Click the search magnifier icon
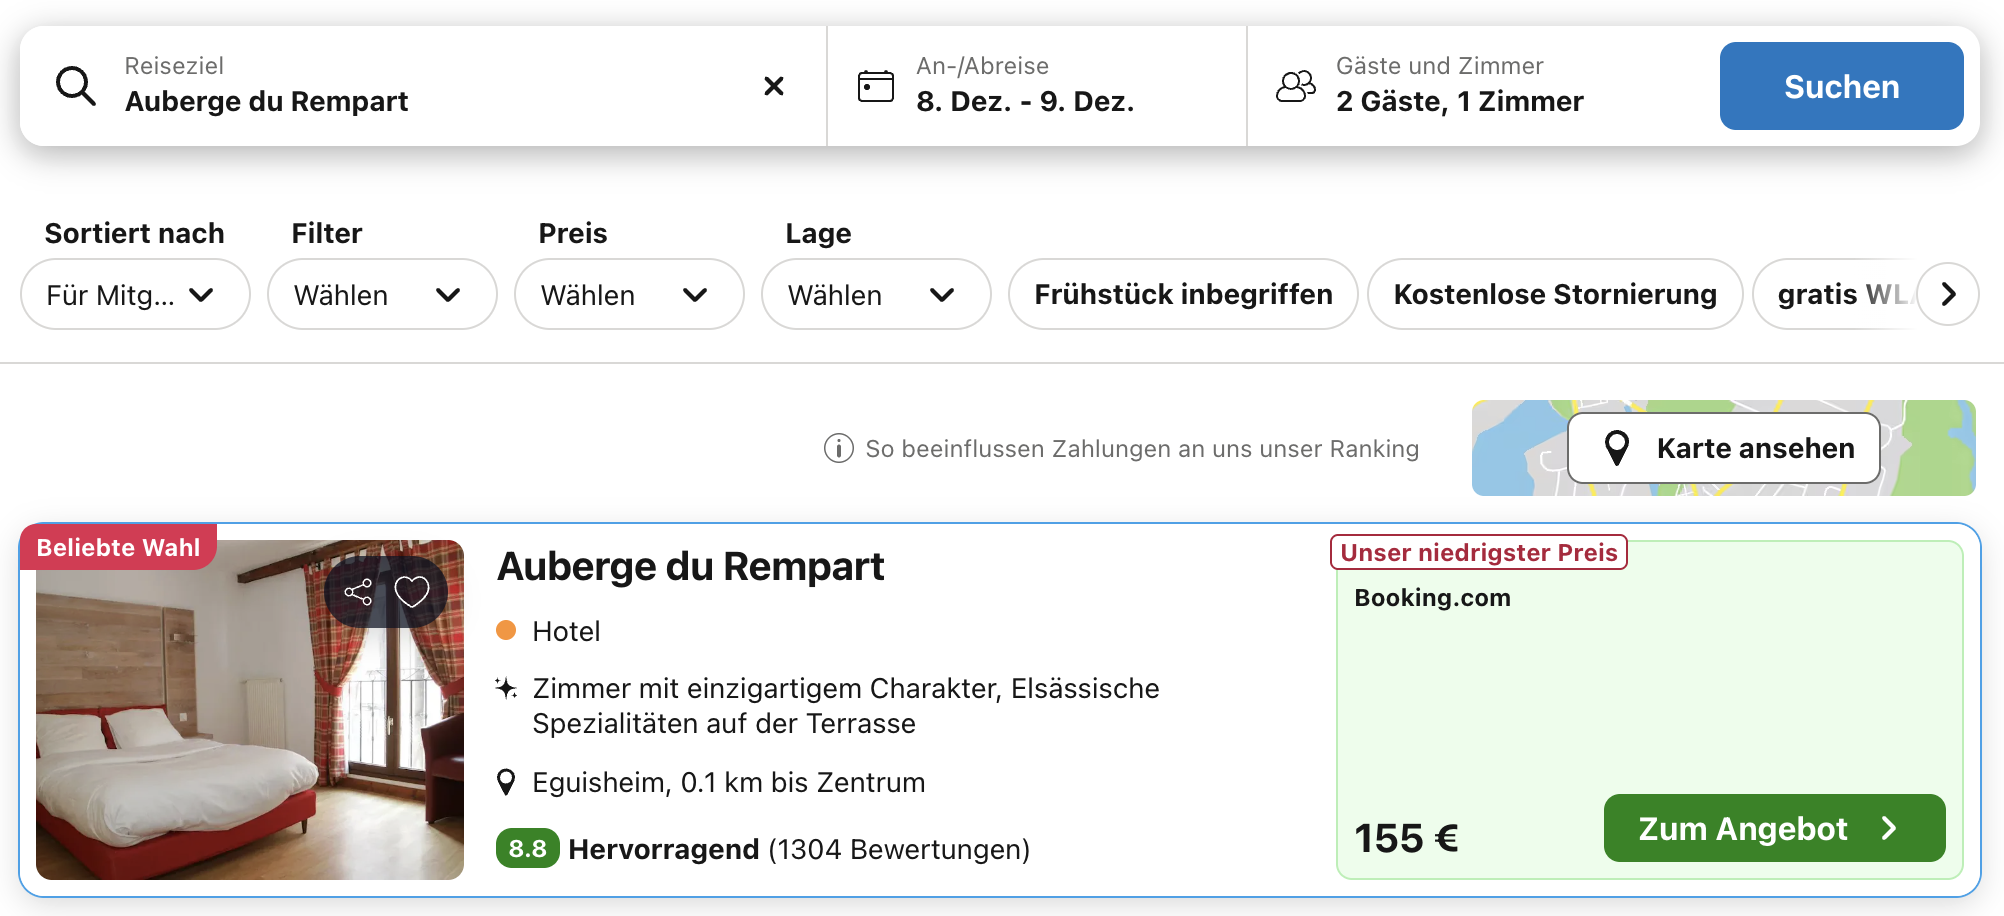2004x916 pixels. click(x=76, y=87)
